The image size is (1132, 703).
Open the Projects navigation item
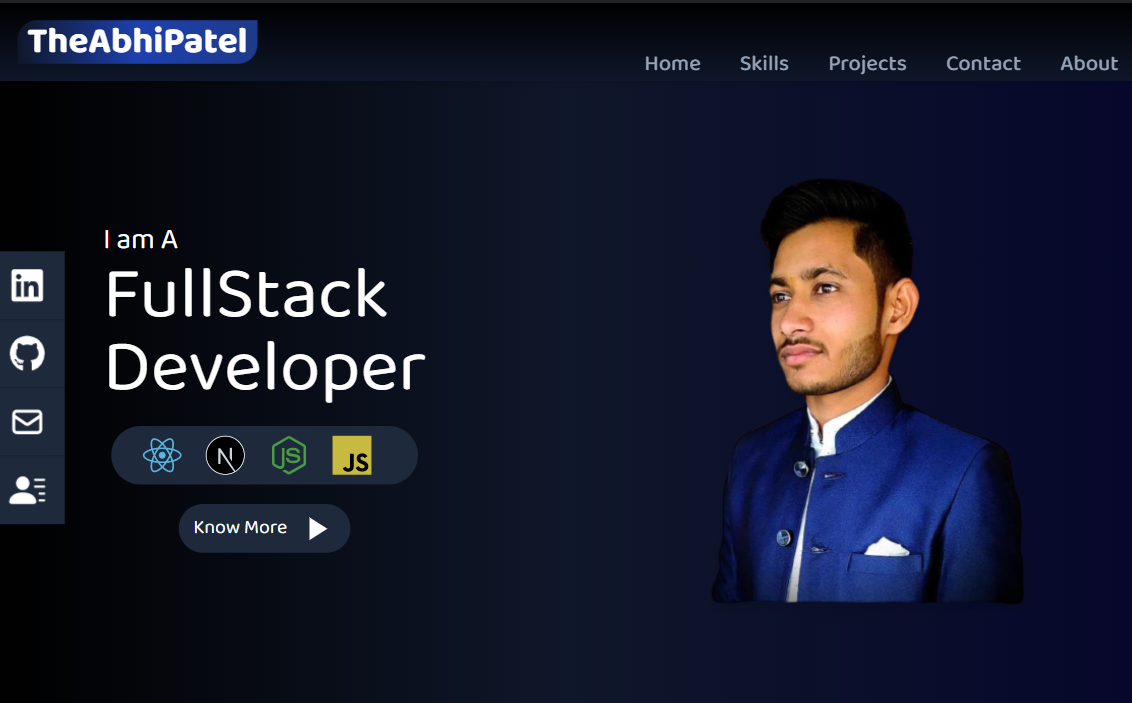866,63
